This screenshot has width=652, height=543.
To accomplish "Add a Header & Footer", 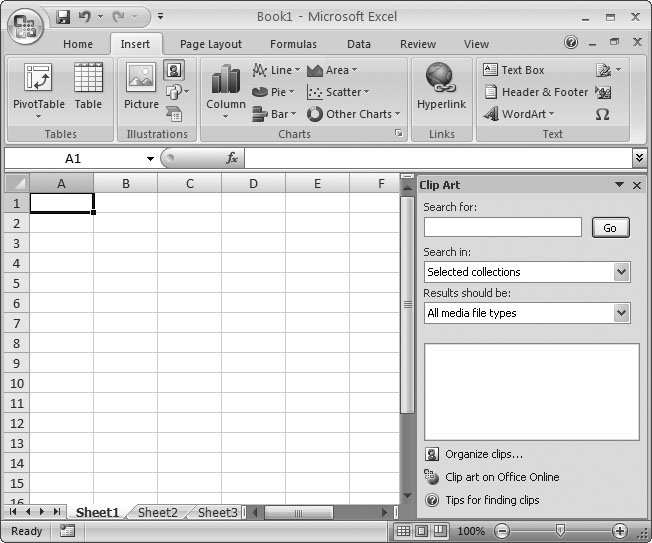I will point(536,92).
